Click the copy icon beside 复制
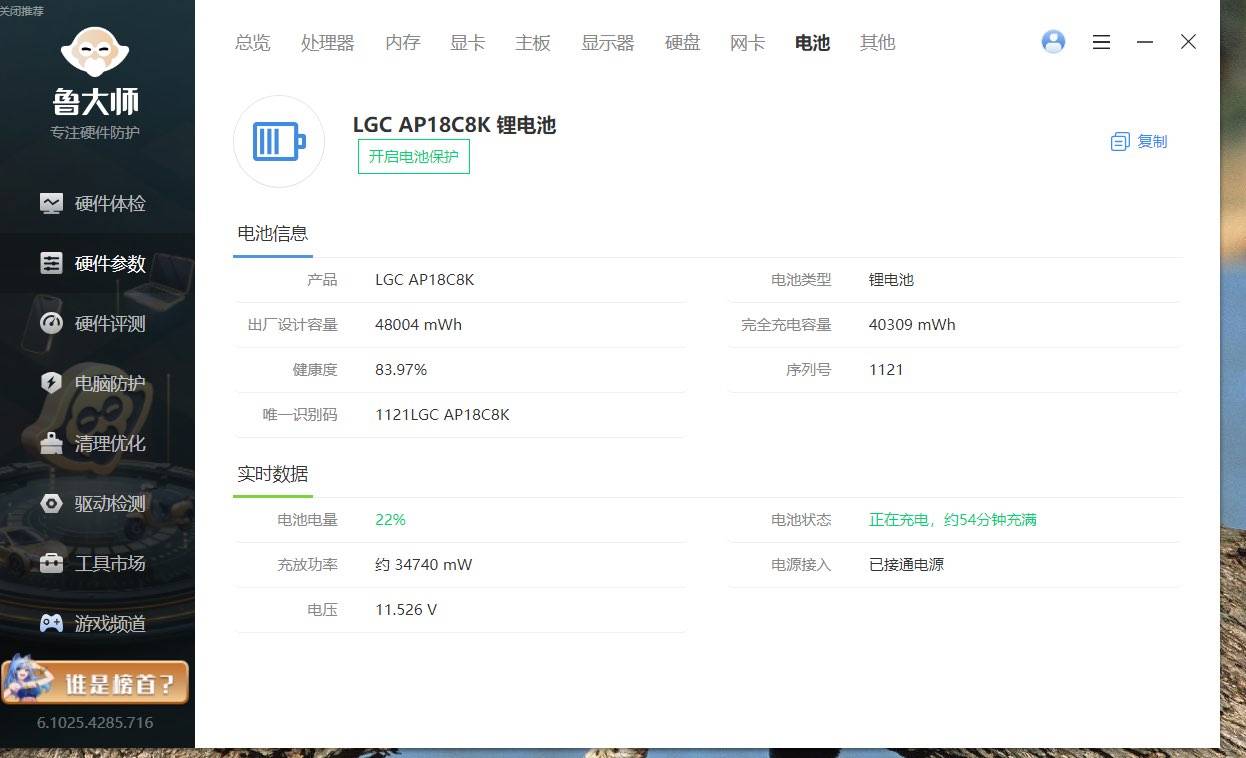This screenshot has height=758, width=1246. [1120, 142]
